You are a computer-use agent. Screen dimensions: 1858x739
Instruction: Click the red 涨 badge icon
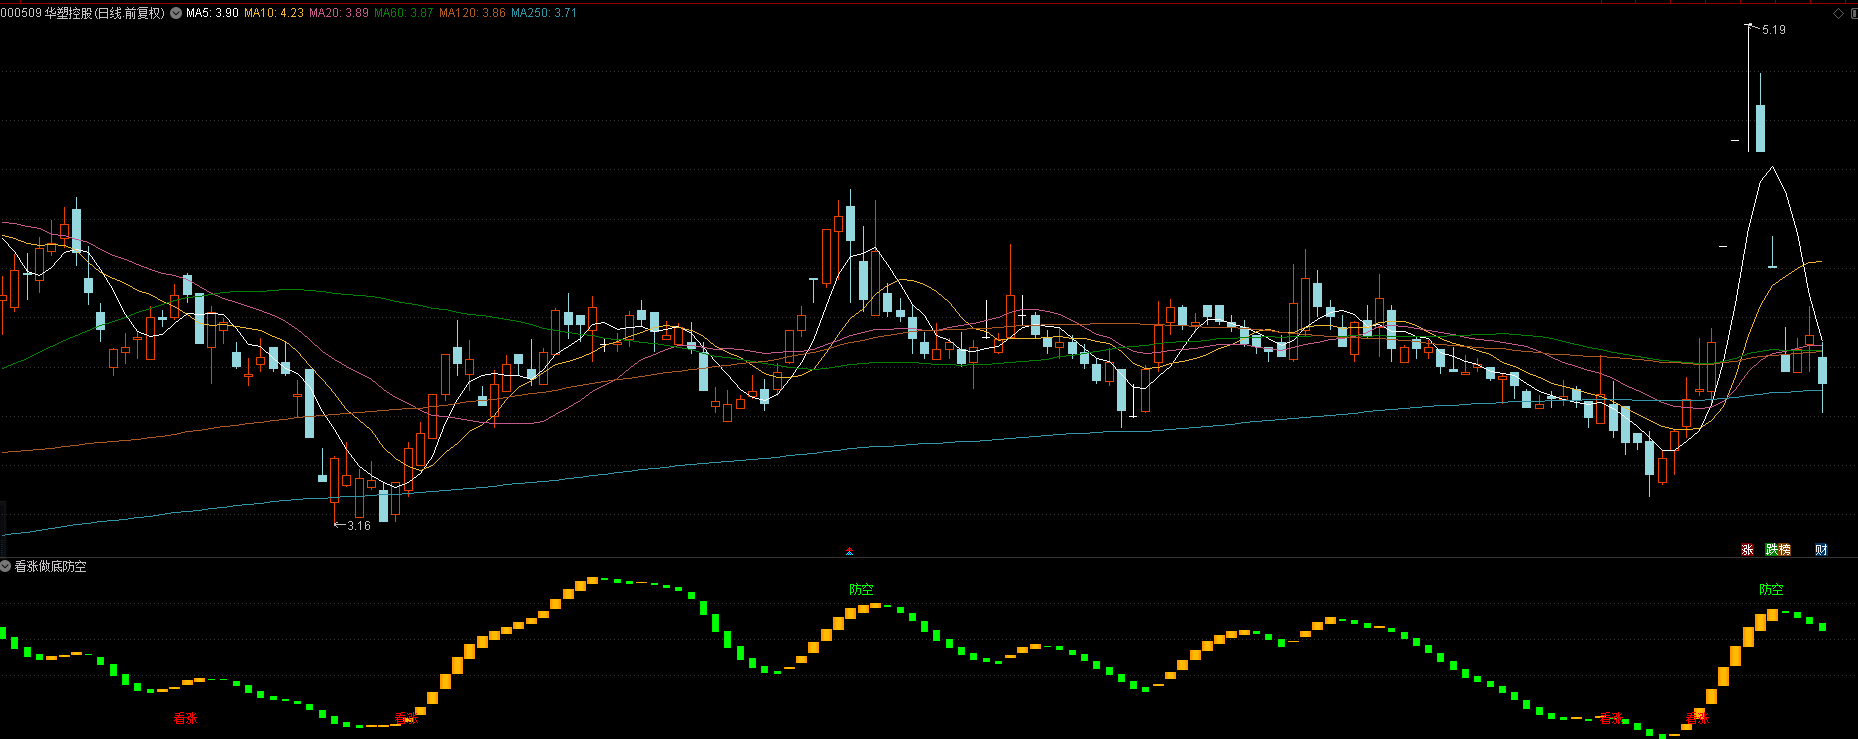click(1747, 549)
